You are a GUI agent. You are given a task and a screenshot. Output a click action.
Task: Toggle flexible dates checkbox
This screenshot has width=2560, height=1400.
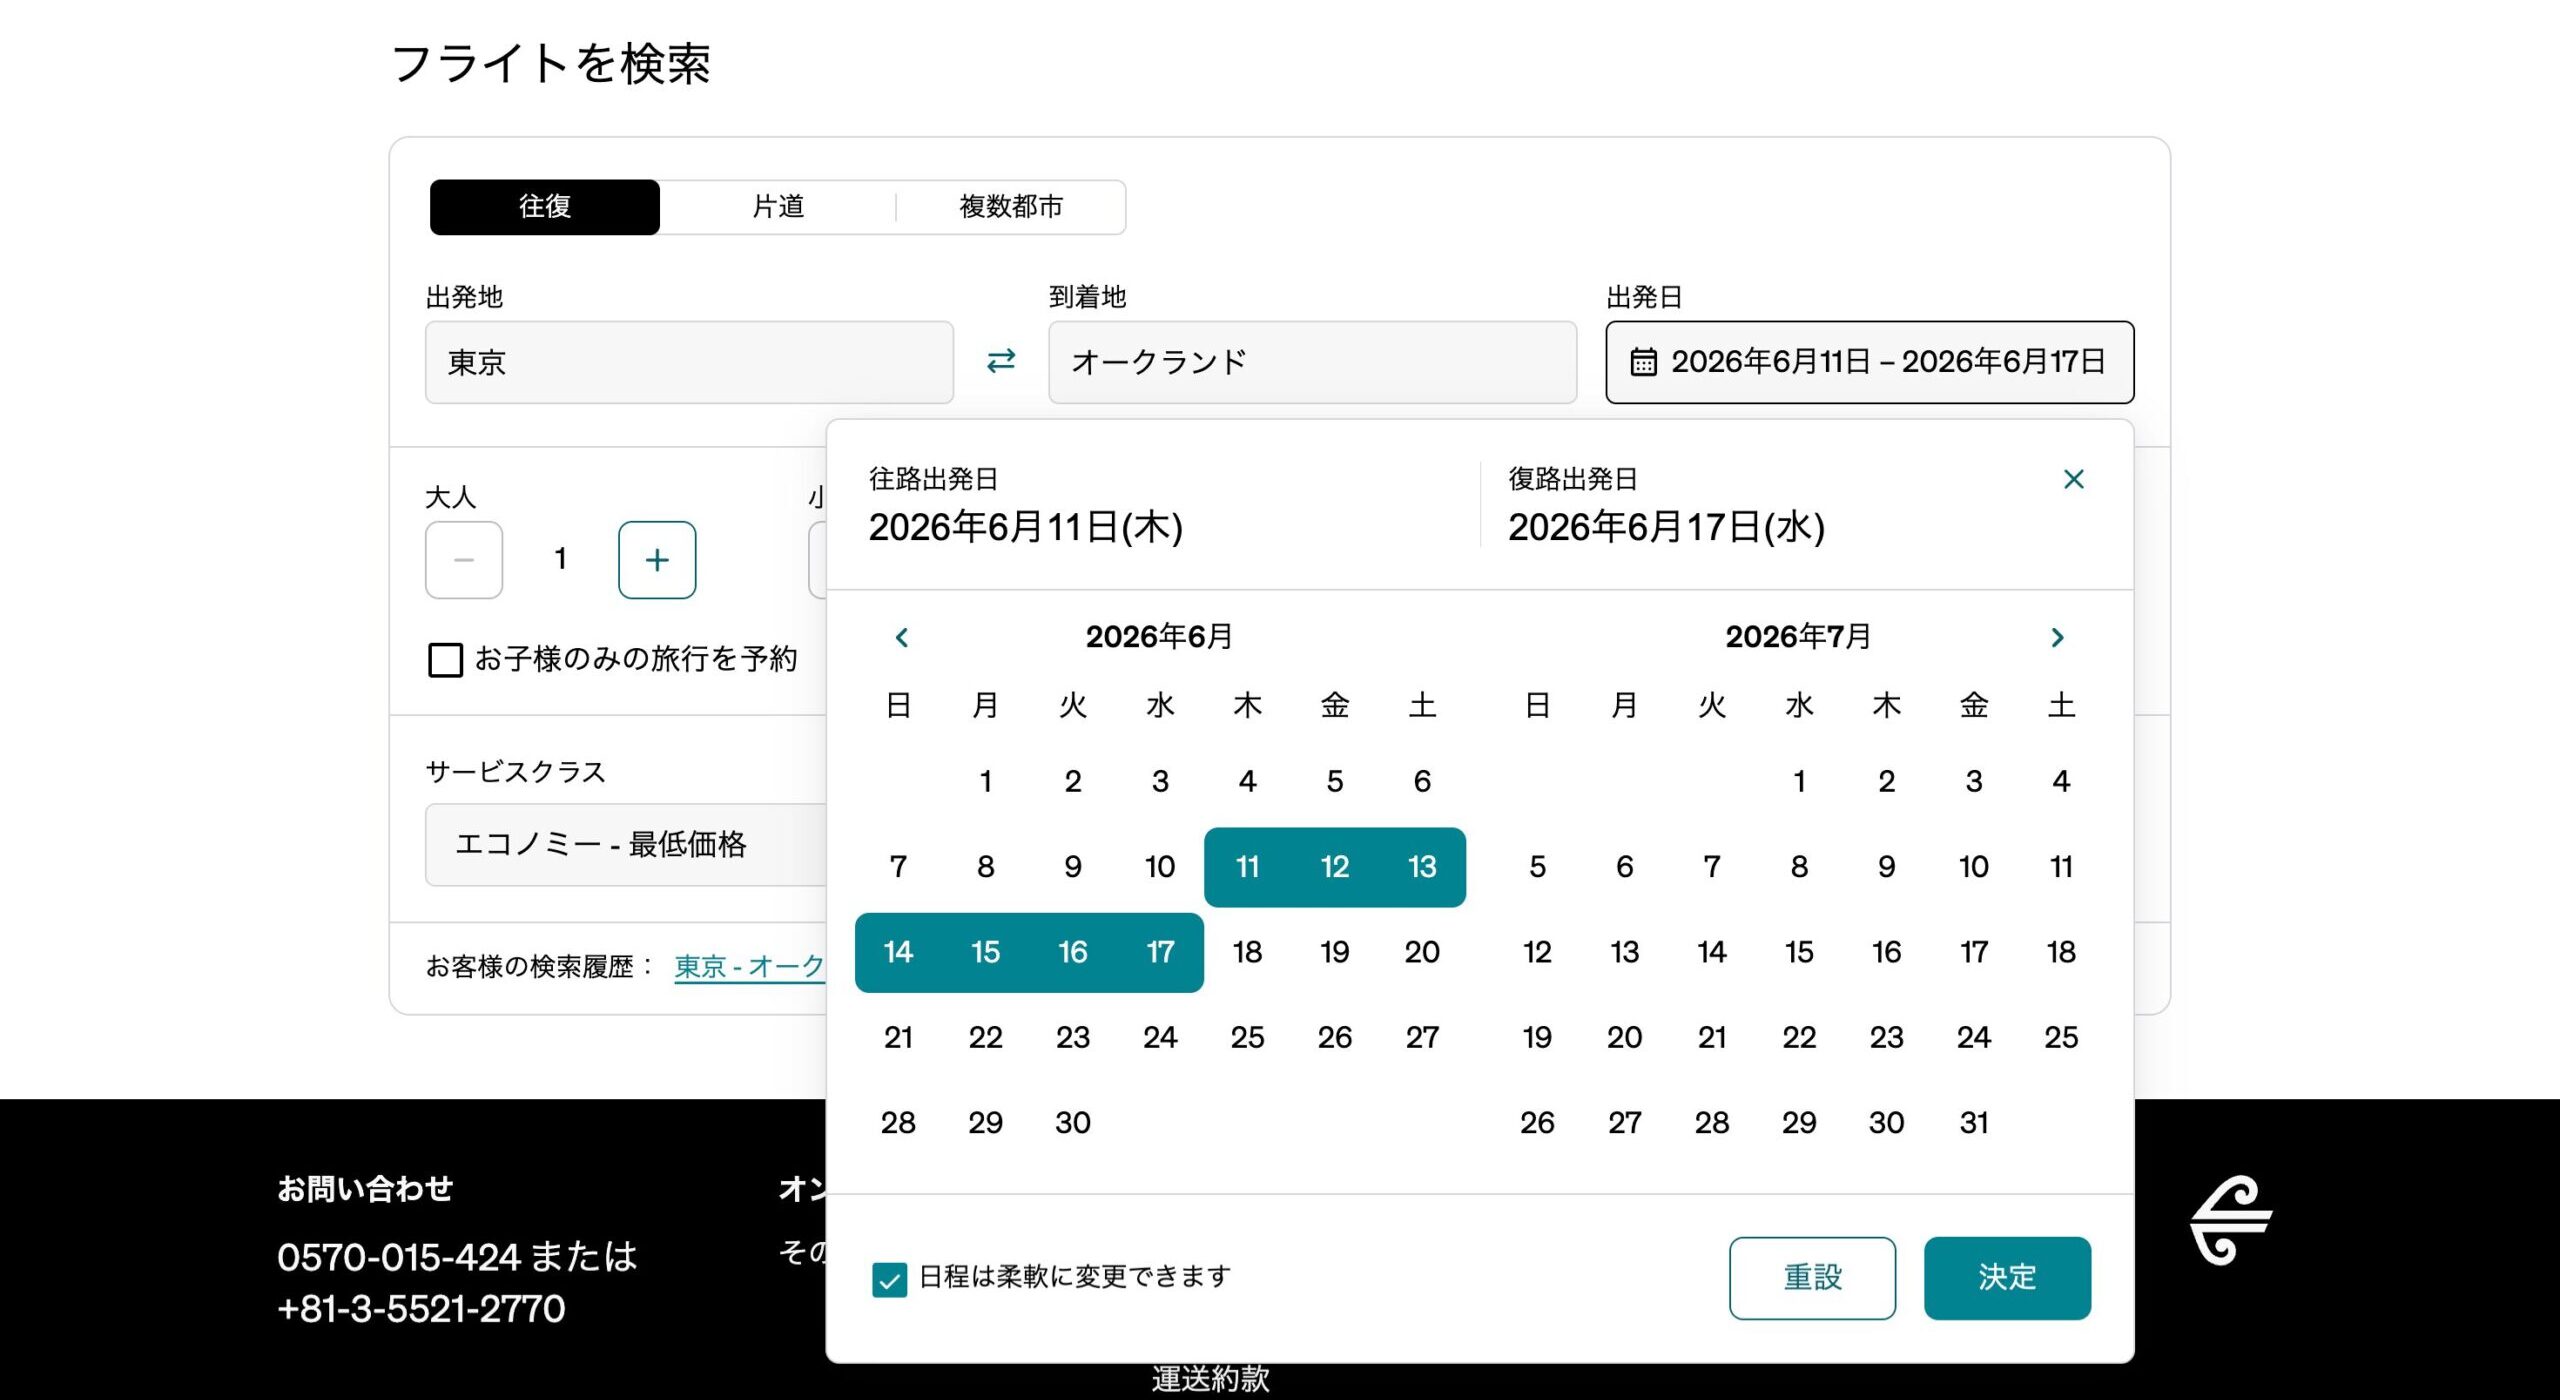click(x=889, y=1279)
